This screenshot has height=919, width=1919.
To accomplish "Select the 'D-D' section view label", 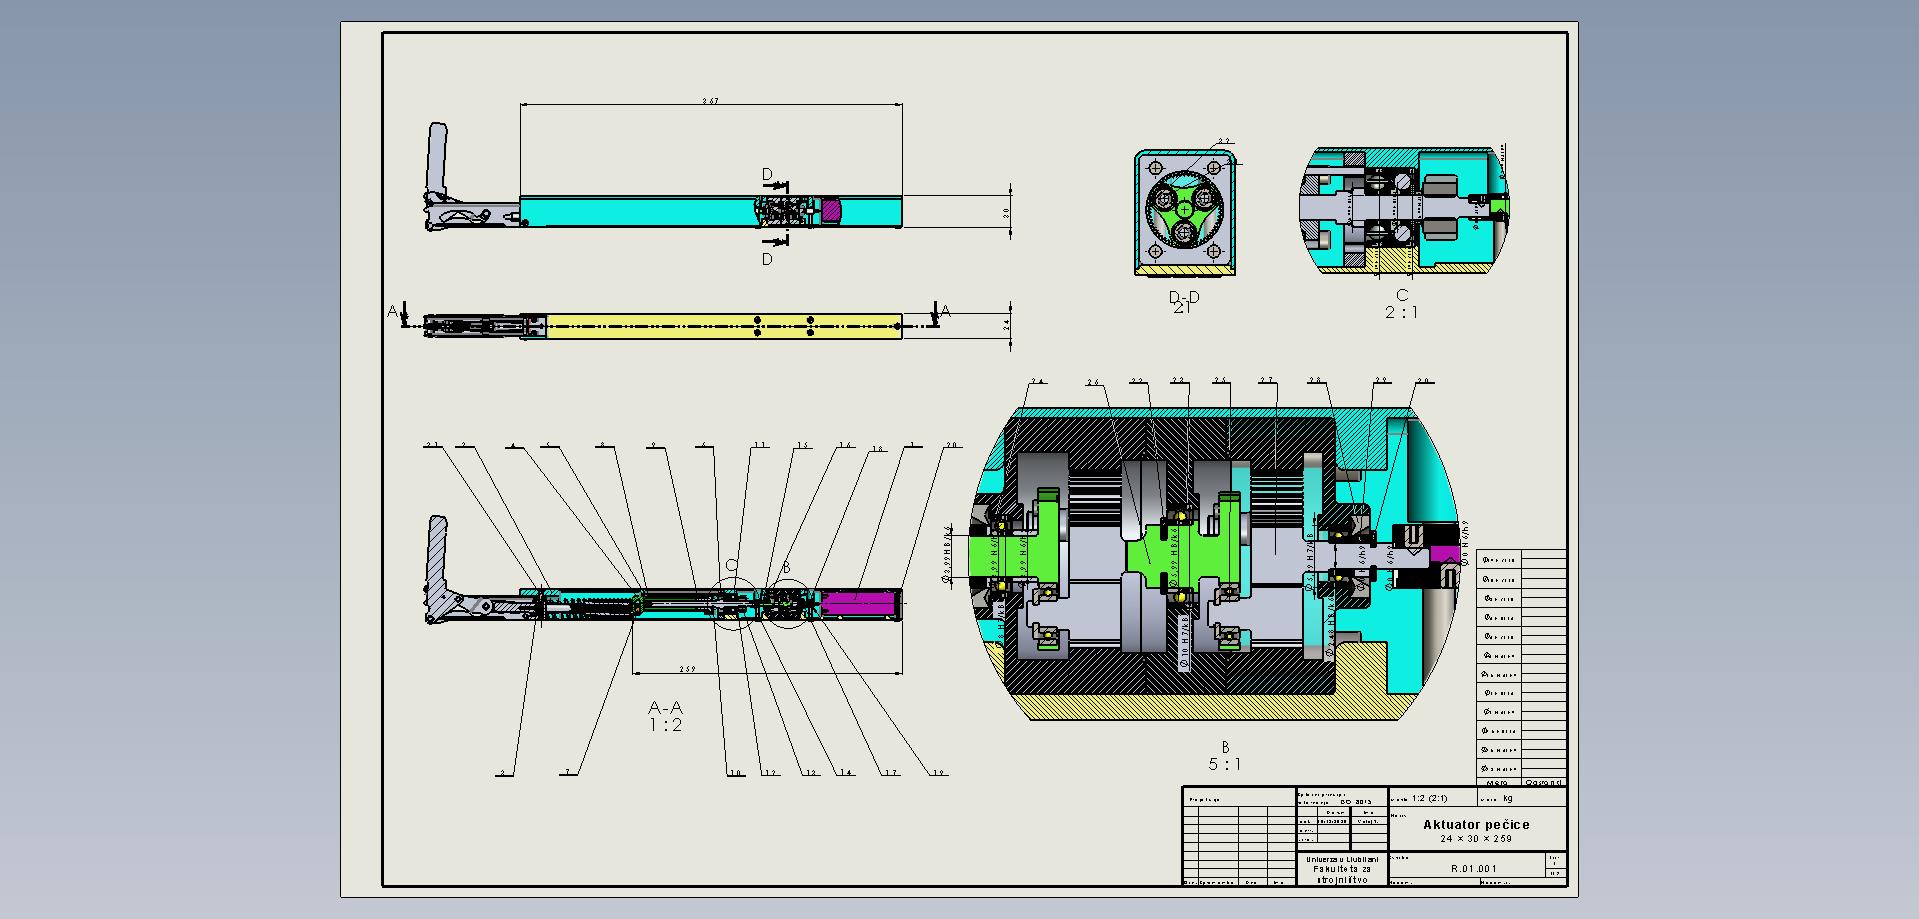I will [x=1184, y=297].
